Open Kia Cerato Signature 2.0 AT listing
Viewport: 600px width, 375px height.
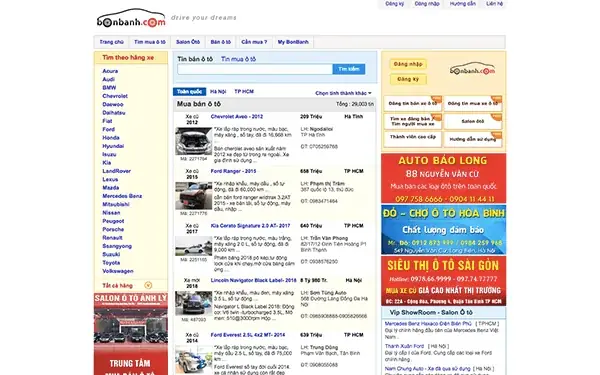pyautogui.click(x=250, y=226)
